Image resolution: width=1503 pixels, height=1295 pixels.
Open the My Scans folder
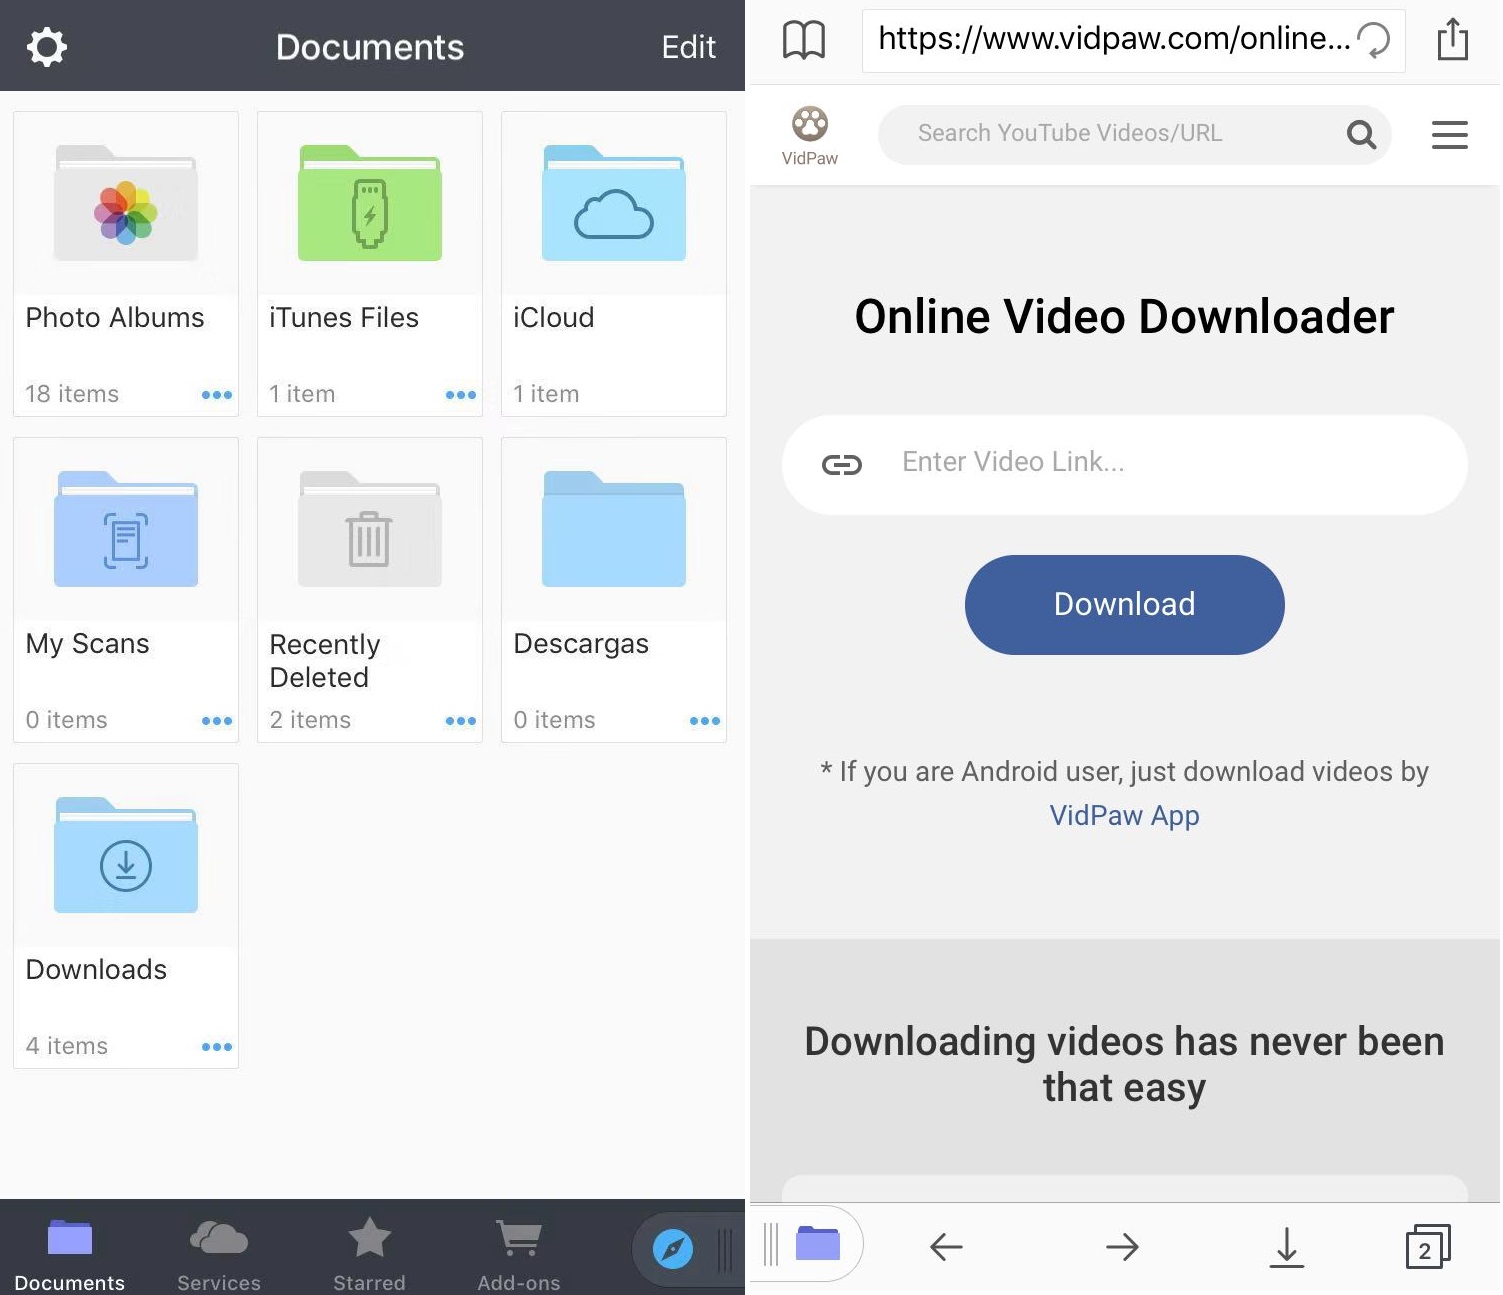(x=126, y=590)
